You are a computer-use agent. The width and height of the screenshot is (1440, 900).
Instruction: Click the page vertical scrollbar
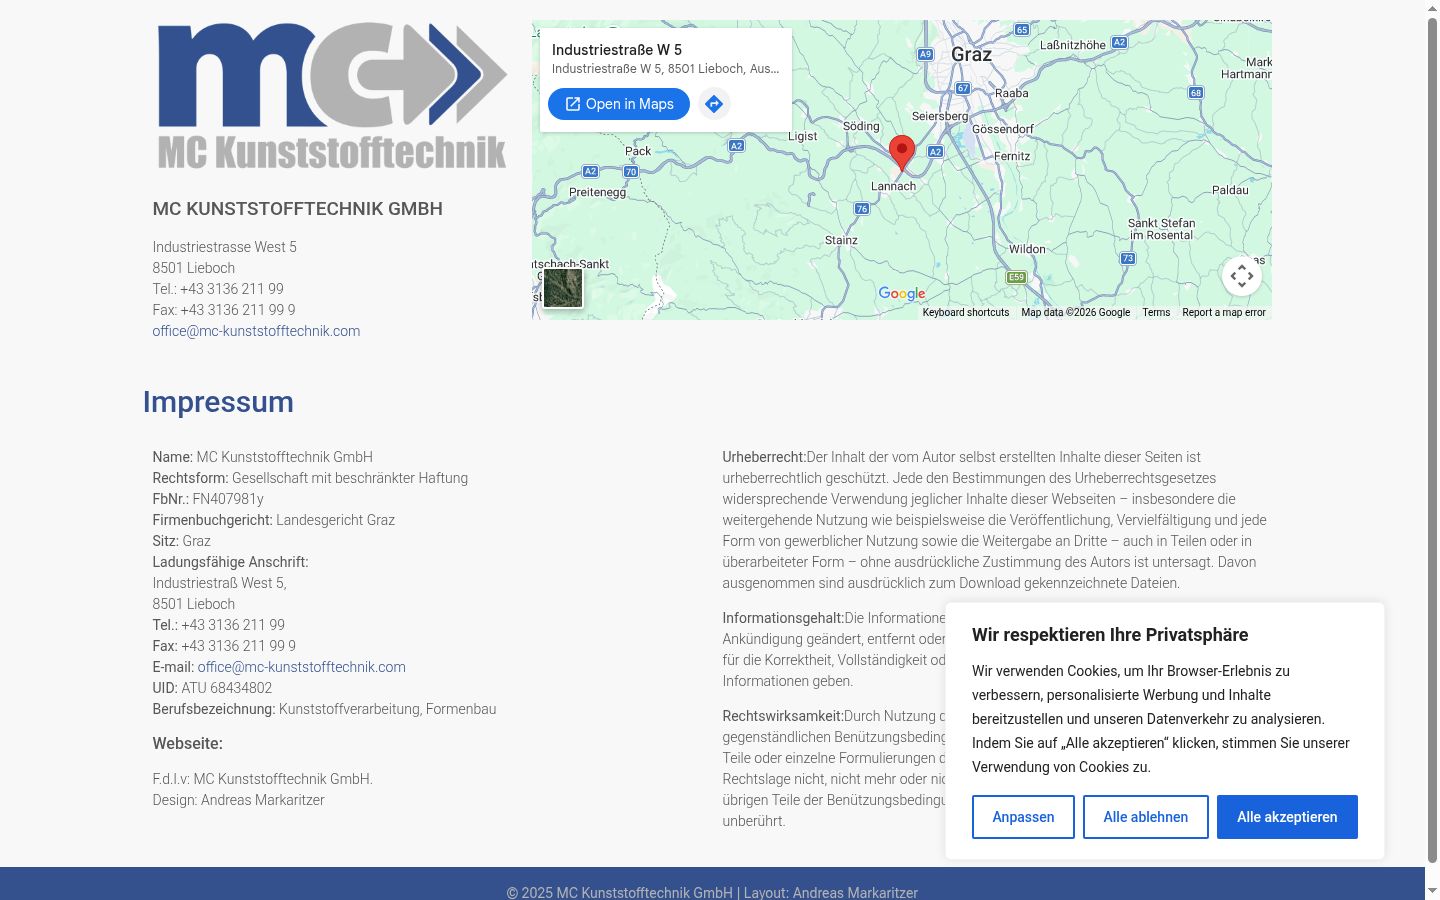tap(1432, 440)
